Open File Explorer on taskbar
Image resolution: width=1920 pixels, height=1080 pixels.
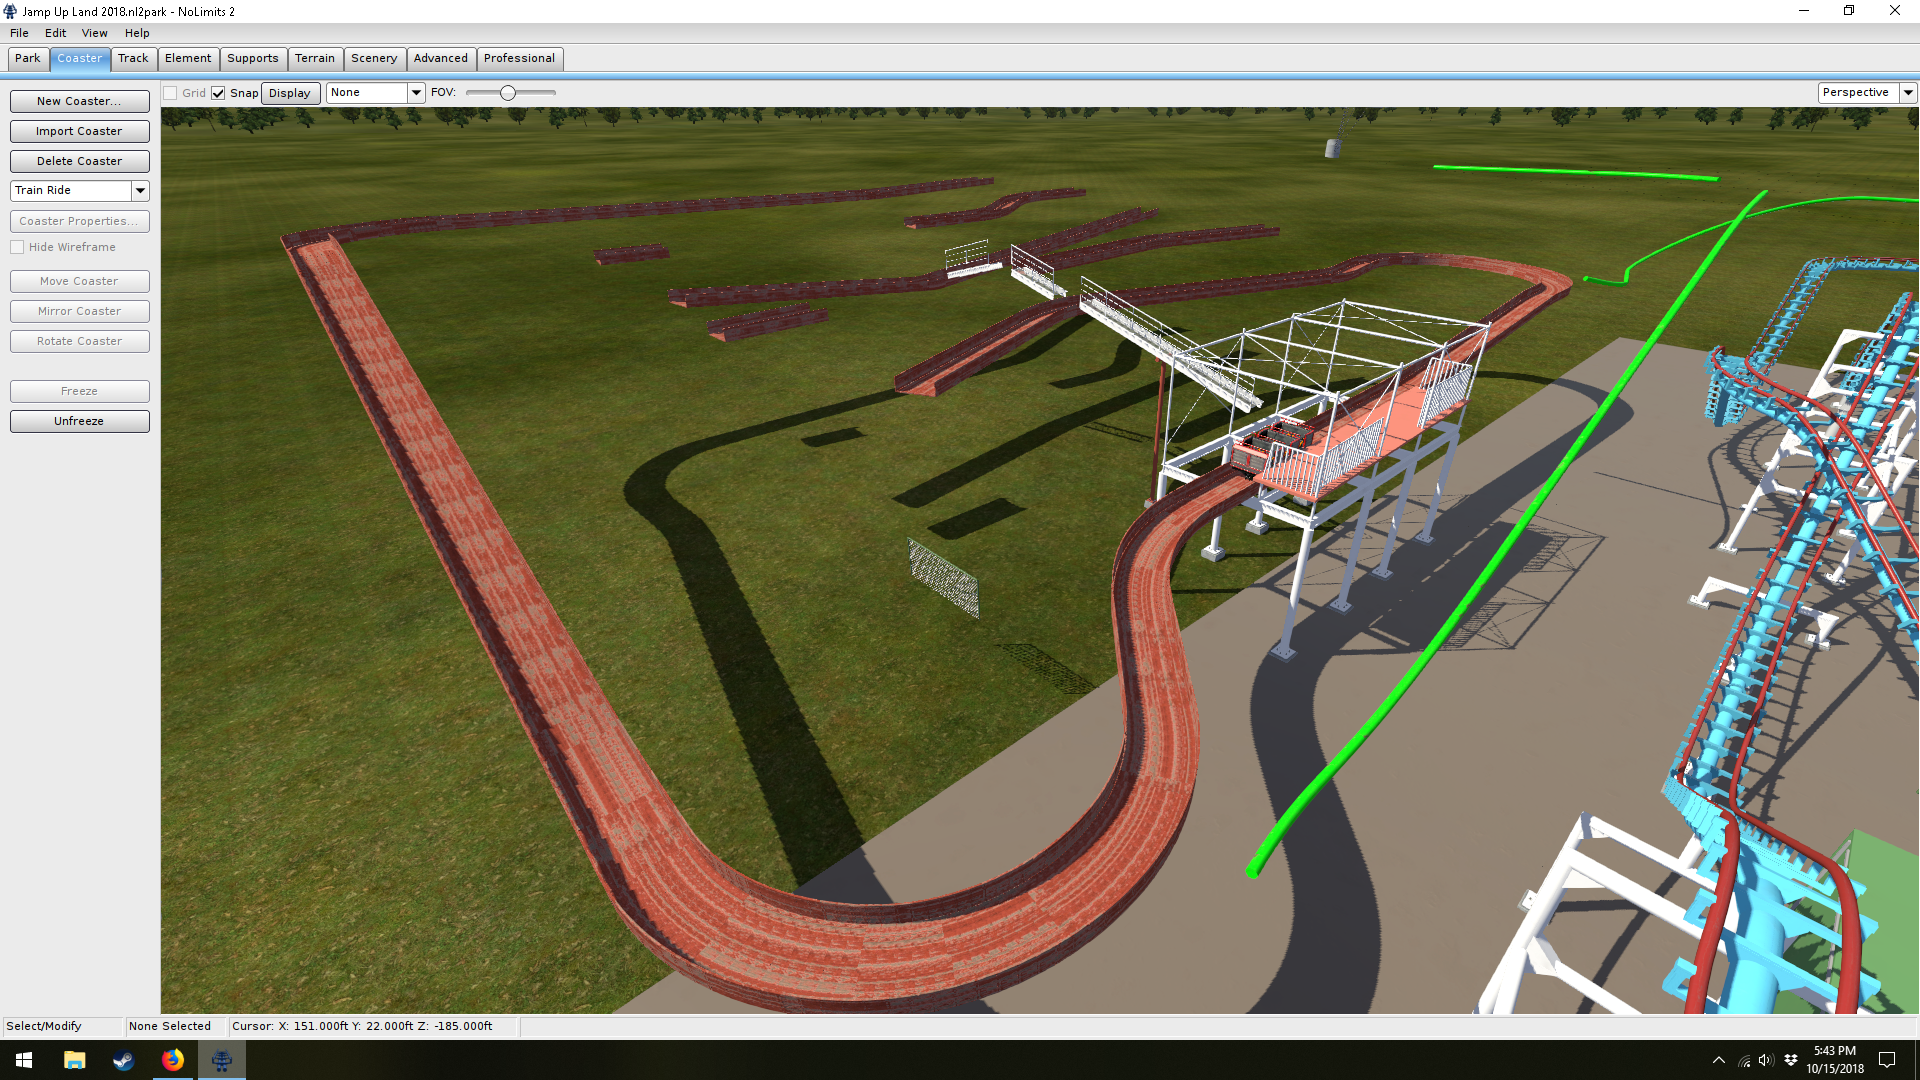click(74, 1060)
